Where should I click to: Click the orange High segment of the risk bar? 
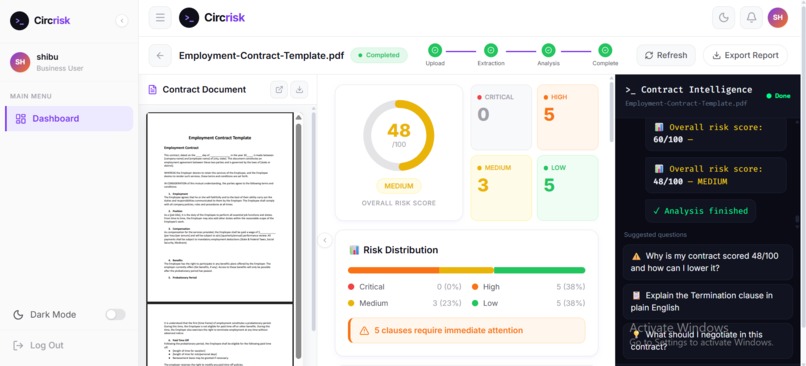(x=393, y=270)
